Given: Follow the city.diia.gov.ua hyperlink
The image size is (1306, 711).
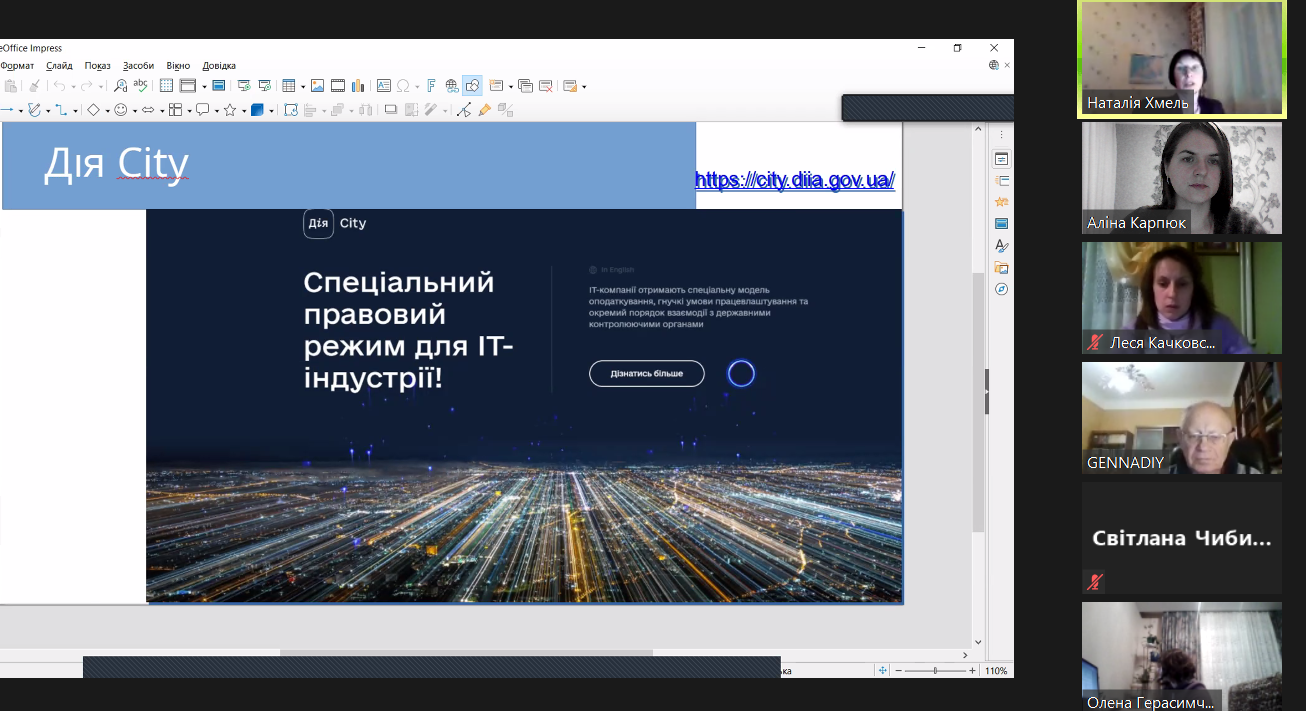Looking at the screenshot, I should (795, 180).
